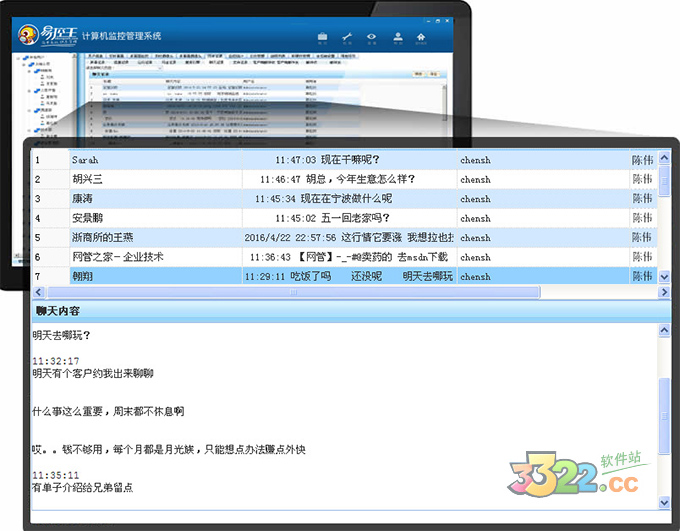Click the timestamp 11:32:17 in chat content
This screenshot has height=531, width=680.
[x=56, y=361]
